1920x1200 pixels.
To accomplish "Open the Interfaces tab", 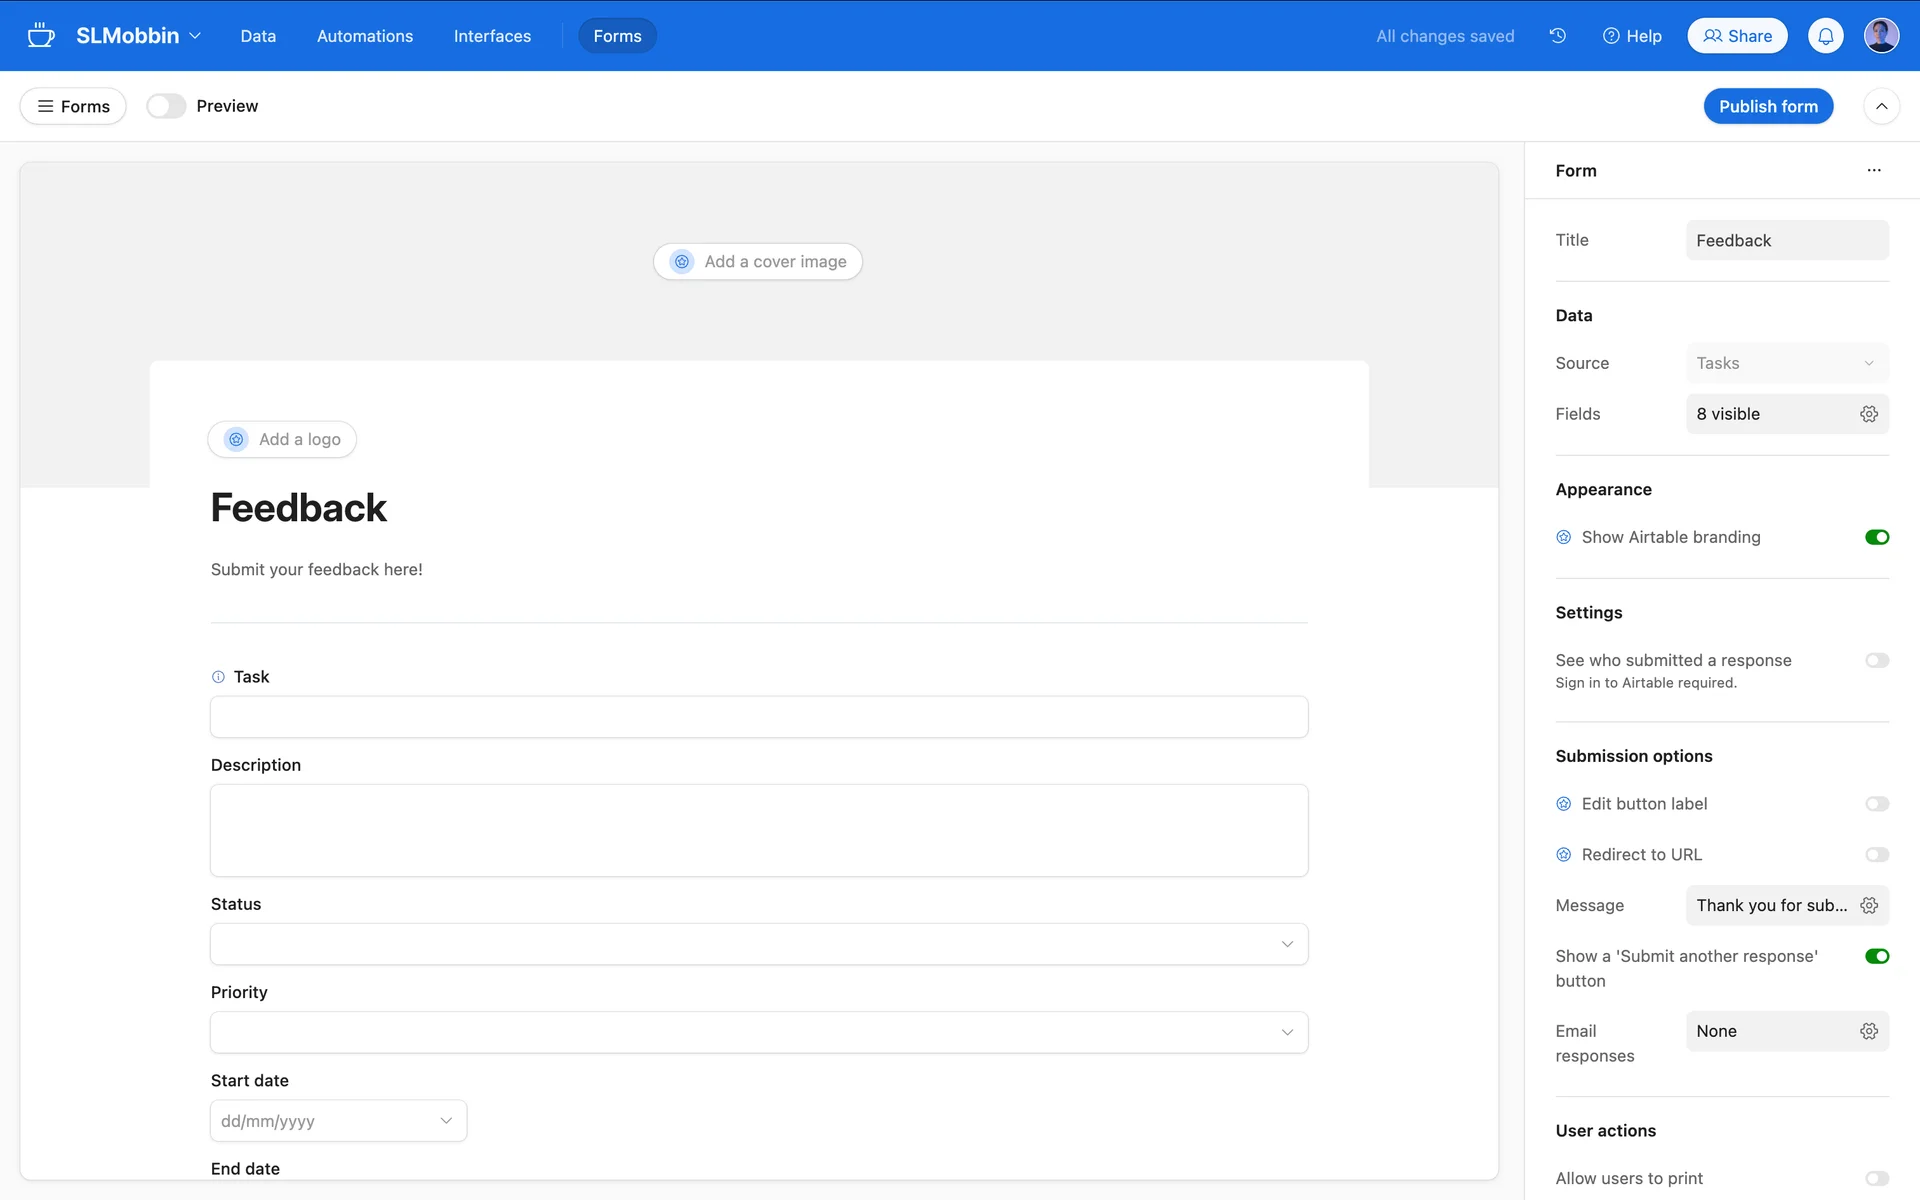I will [x=492, y=36].
